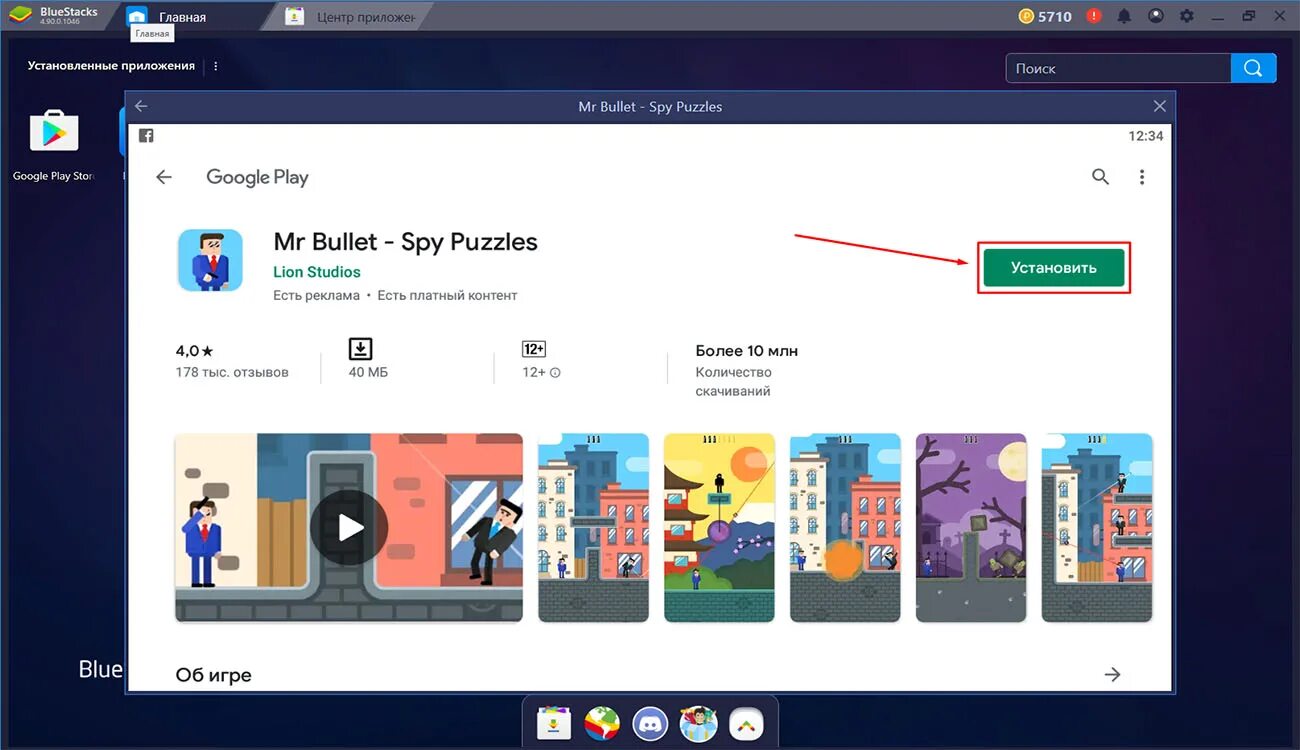Open the cartoon characters dock icon

pyautogui.click(x=699, y=722)
